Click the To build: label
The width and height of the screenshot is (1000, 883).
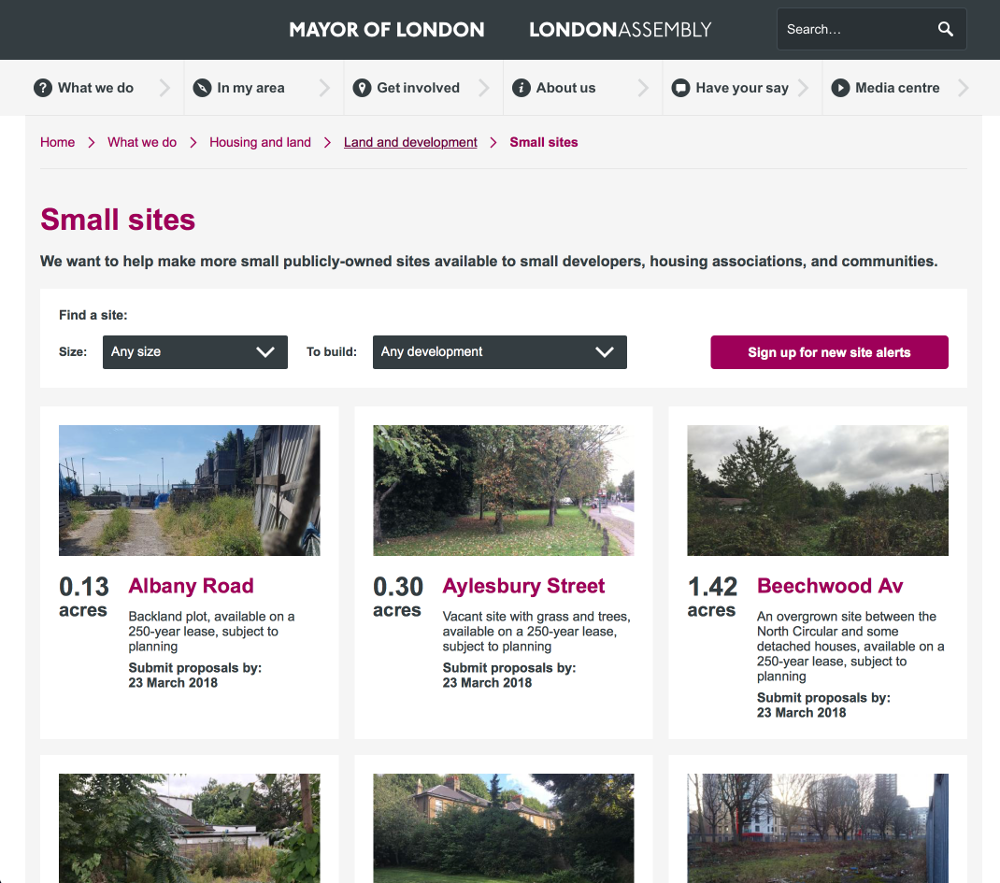tap(332, 352)
